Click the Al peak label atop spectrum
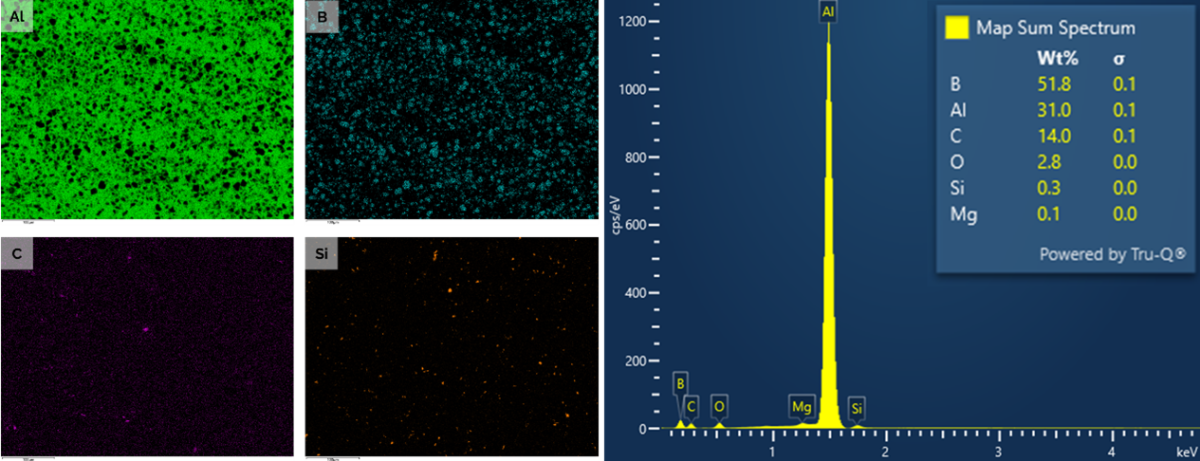1200x461 pixels. 827,12
